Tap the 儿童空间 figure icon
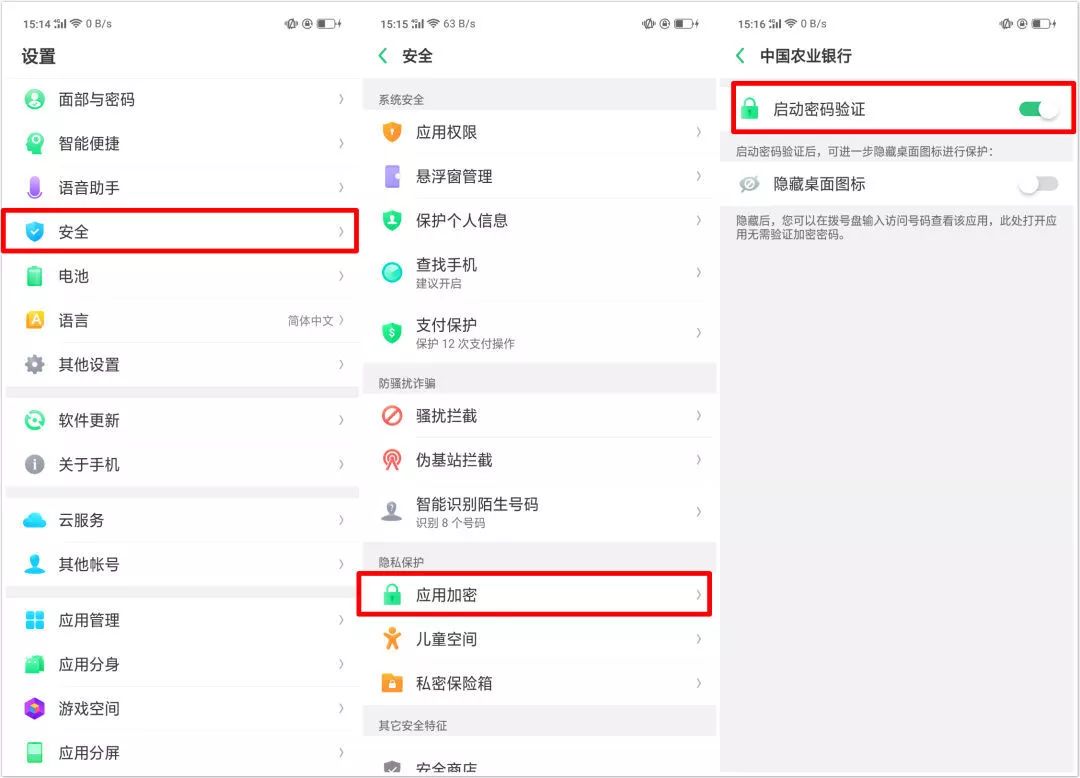Viewport: 1080px width, 778px height. 392,639
